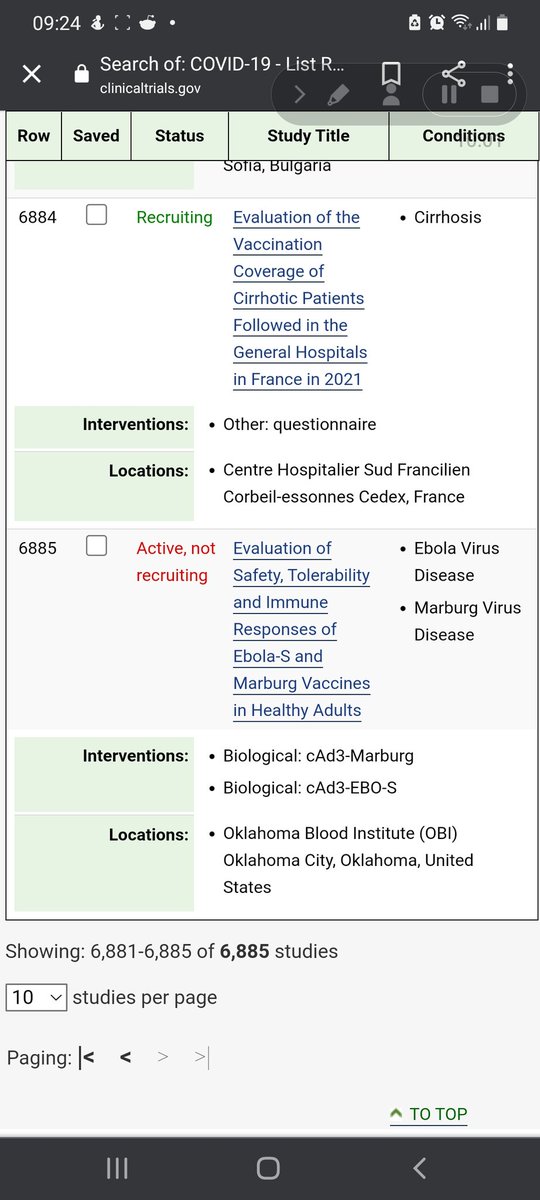Tap the pencil draw icon on the recorder overlay
Viewport: 540px width, 1200px height.
point(338,95)
